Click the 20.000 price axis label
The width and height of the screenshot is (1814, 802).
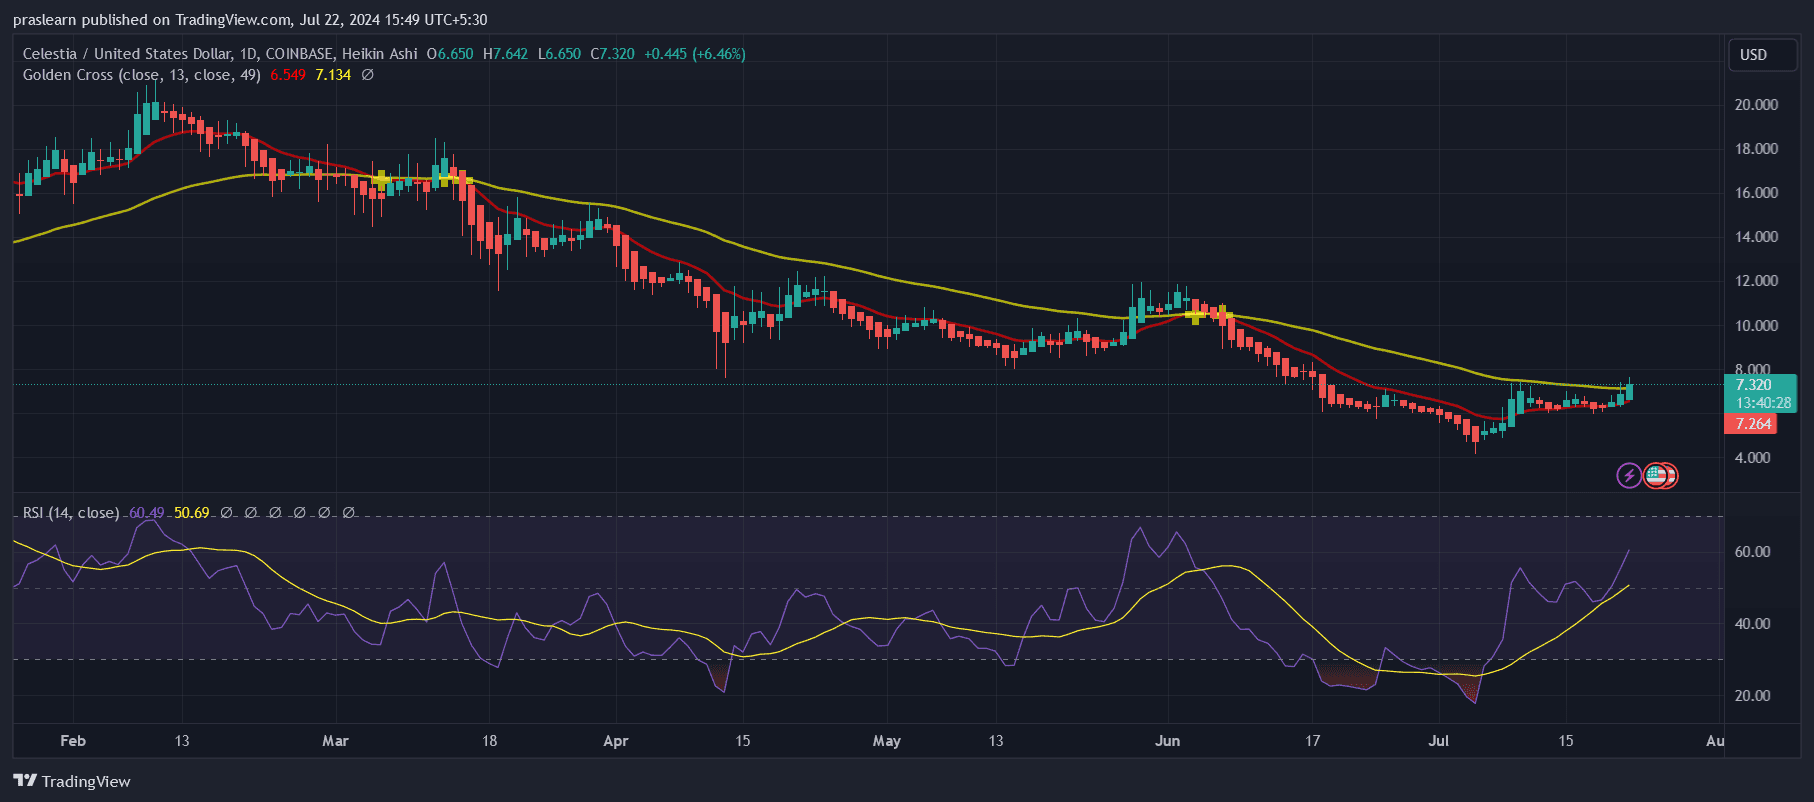[x=1756, y=105]
